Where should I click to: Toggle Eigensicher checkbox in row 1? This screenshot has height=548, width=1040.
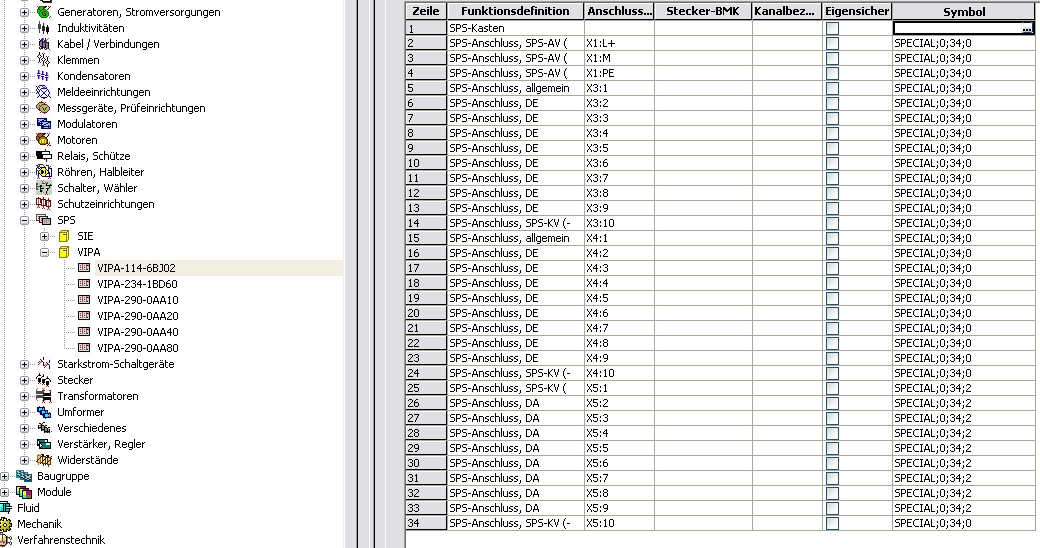832,29
